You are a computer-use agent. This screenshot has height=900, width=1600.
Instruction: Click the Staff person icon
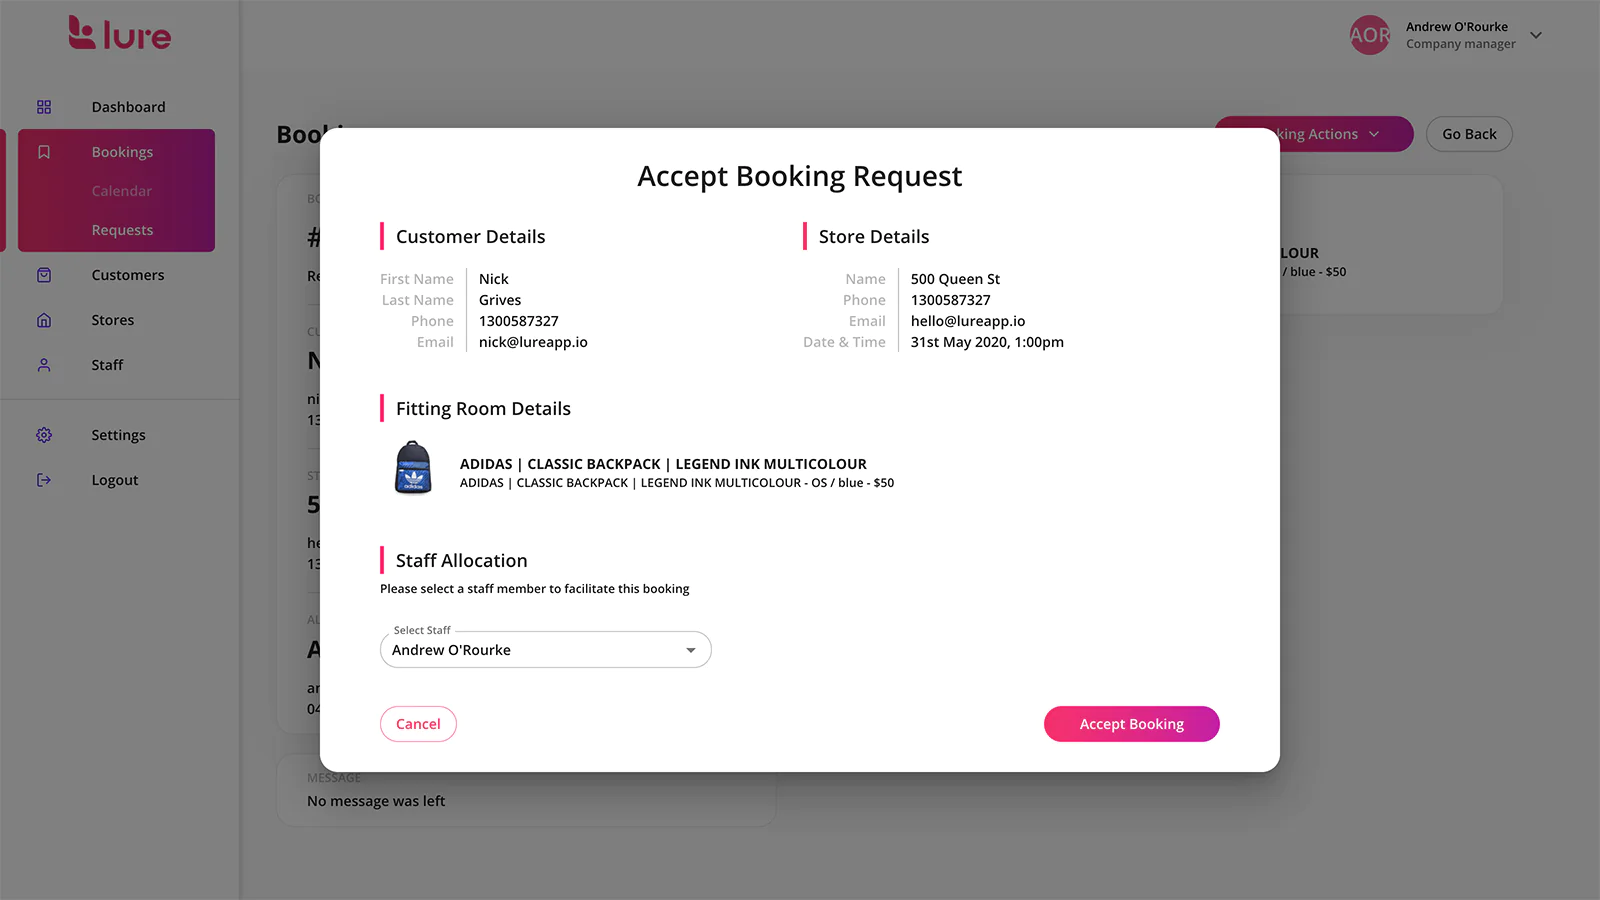44,365
